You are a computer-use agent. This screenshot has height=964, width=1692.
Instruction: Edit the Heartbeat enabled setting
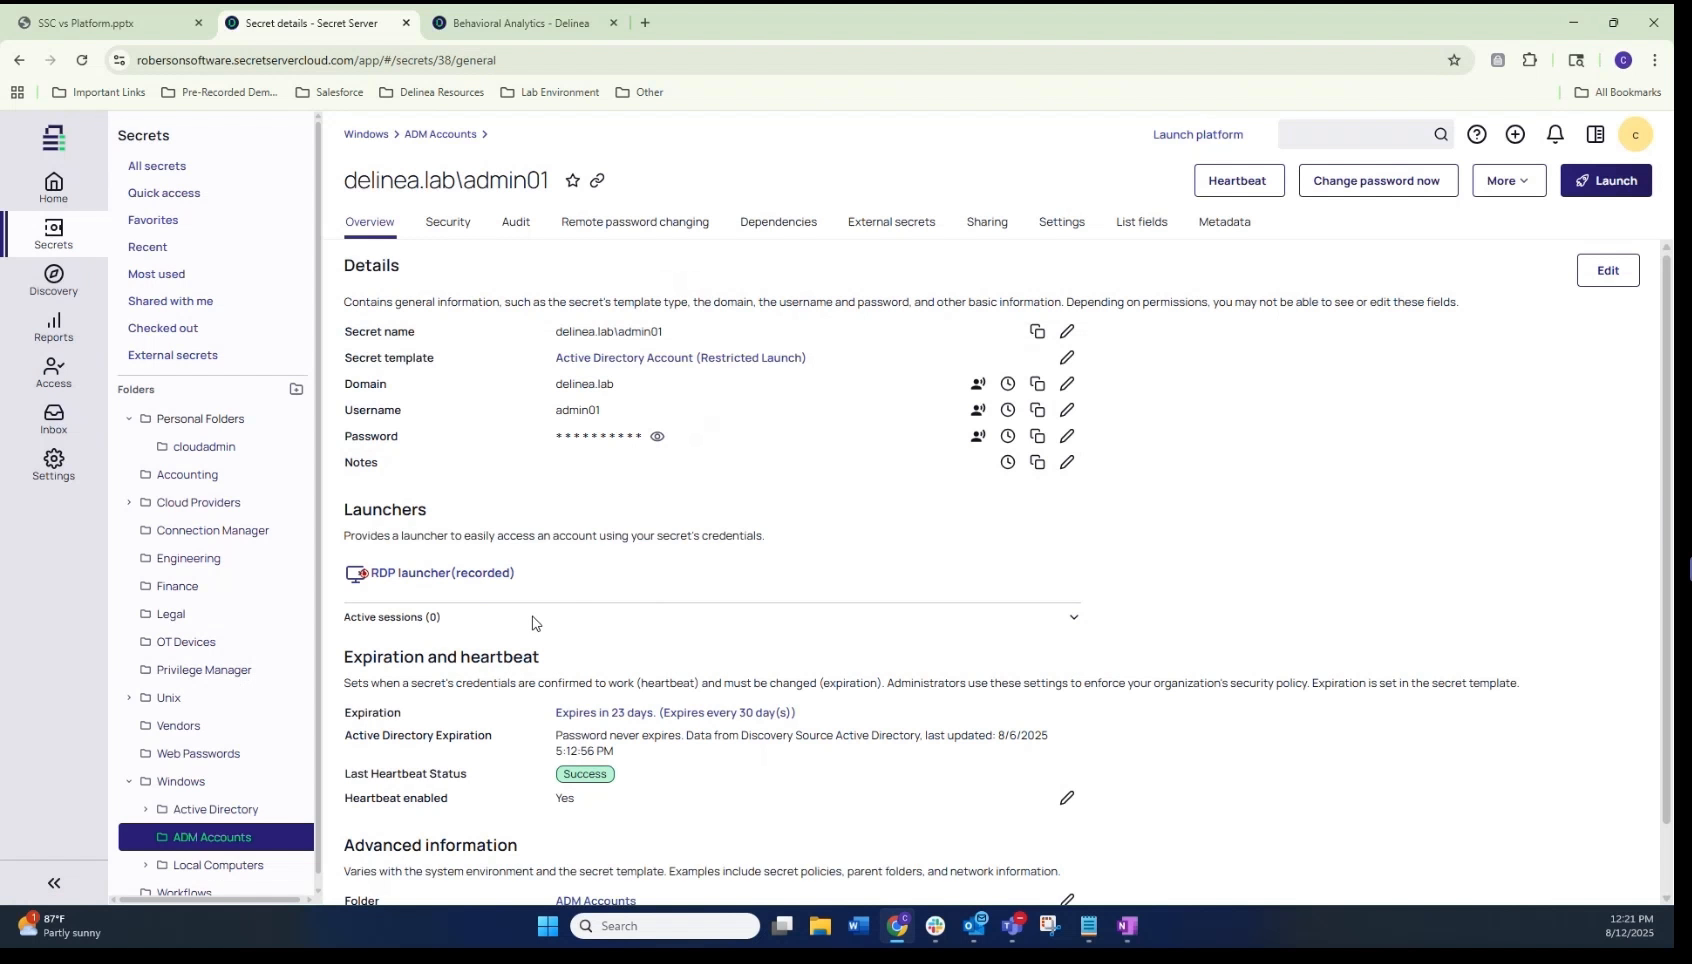pyautogui.click(x=1066, y=798)
